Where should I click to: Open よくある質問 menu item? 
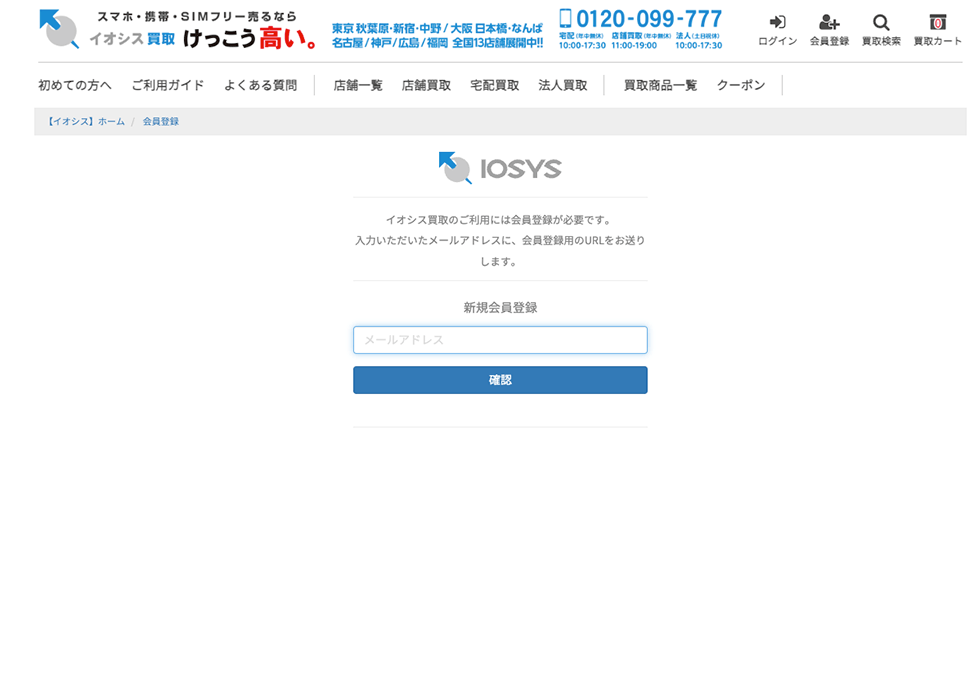(261, 85)
